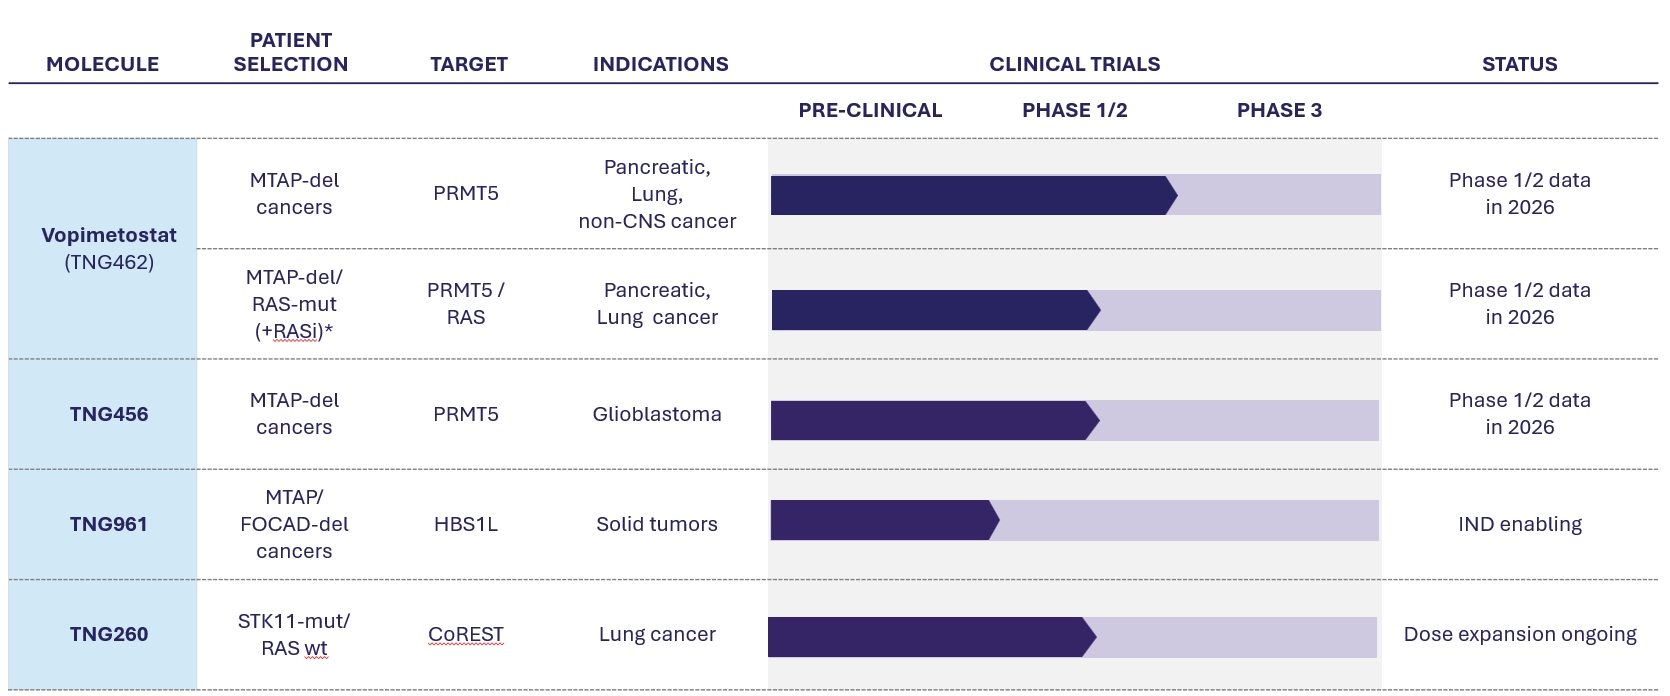Screen dimensions: 1670x696
Task: Click the progress bar in the Glioblastoma row
Action: [930, 421]
